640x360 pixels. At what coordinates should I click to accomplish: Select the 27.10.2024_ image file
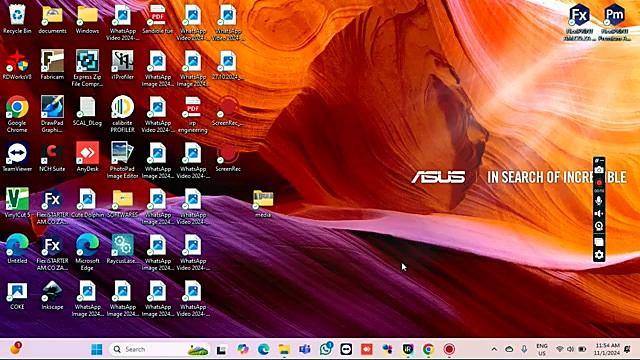228,65
